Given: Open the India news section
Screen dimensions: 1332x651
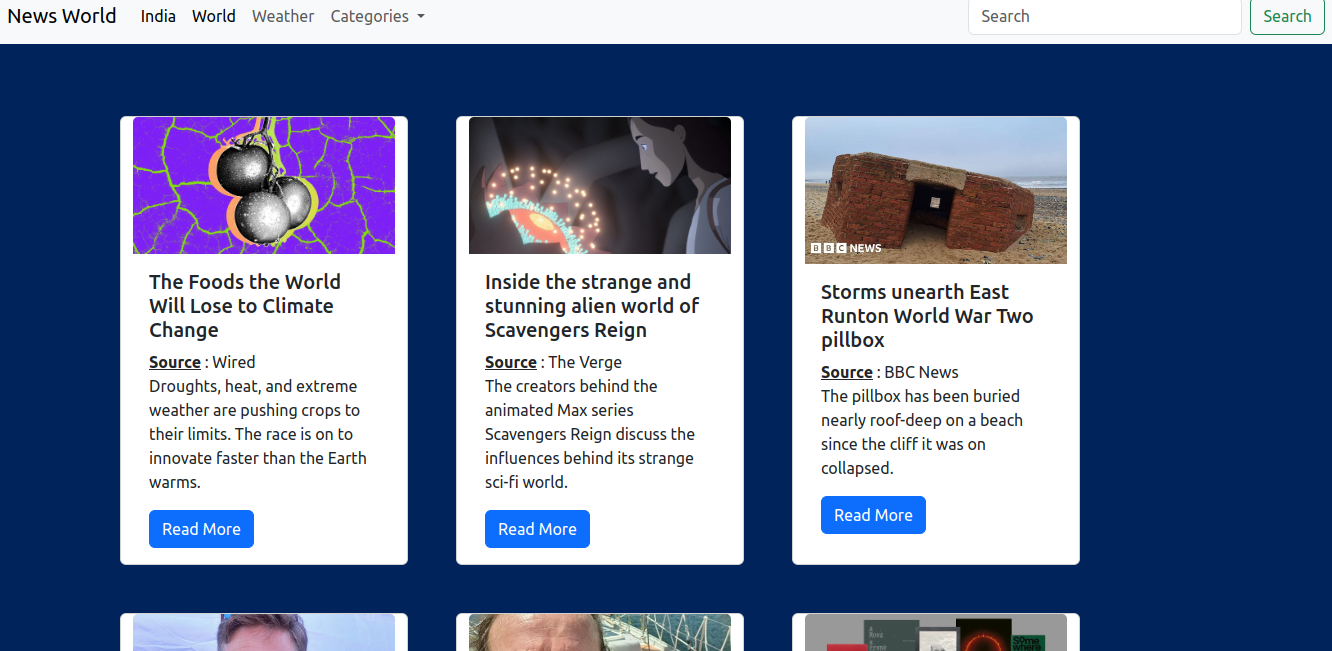Looking at the screenshot, I should click(158, 16).
